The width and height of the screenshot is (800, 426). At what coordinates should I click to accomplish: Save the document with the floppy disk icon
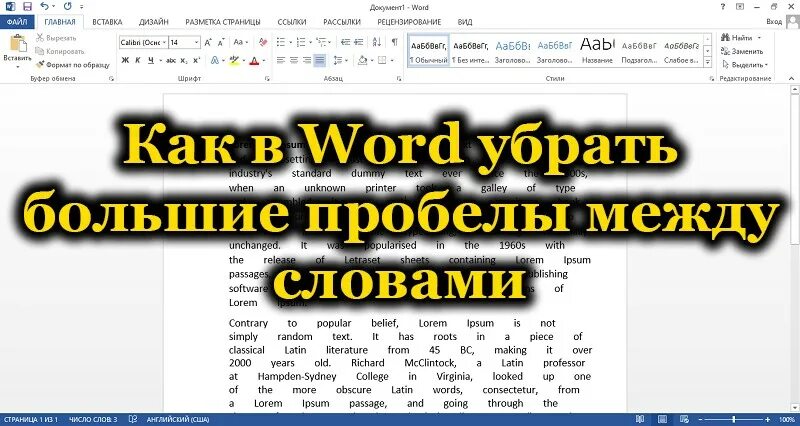click(x=28, y=7)
